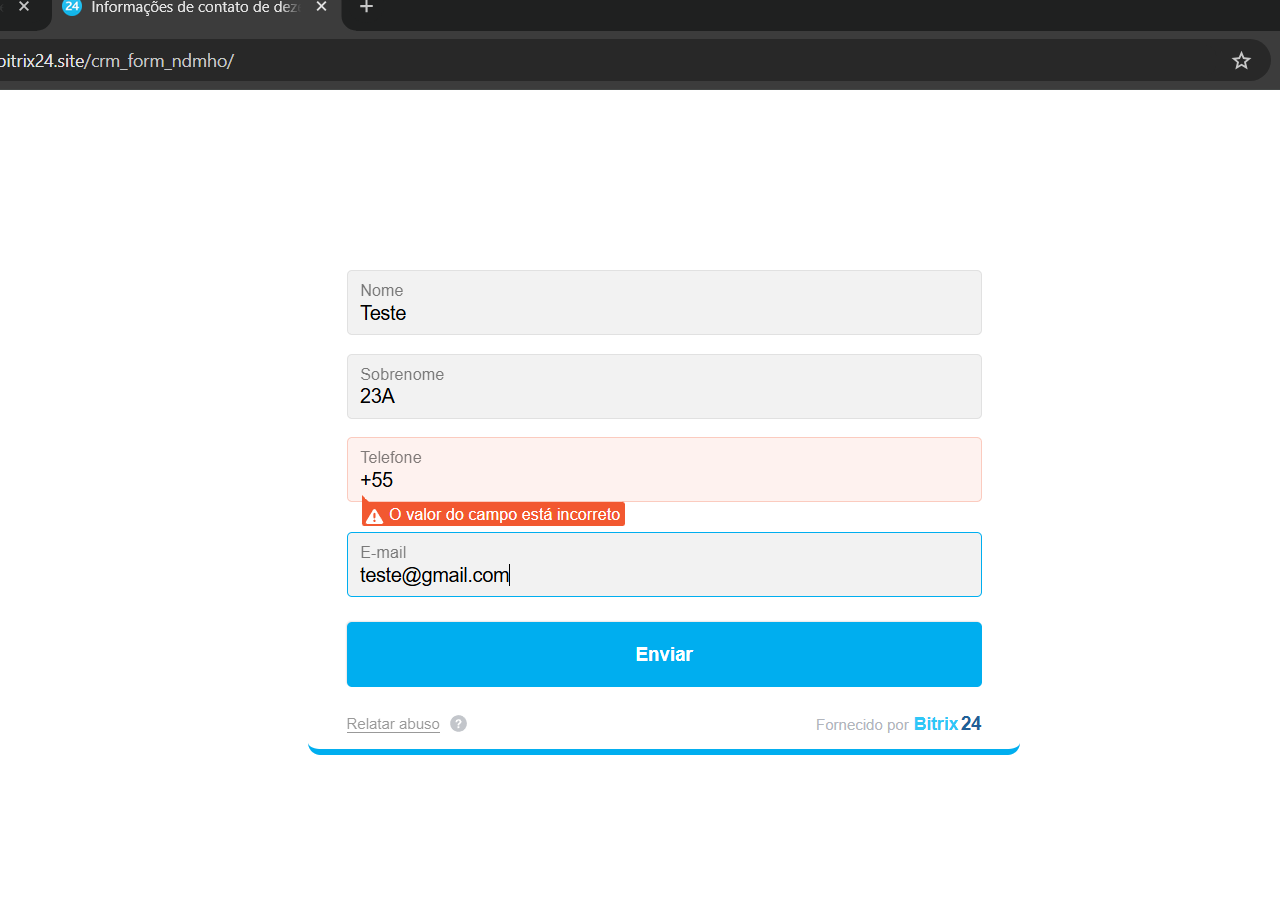1280x908 pixels.
Task: Close the "Informações de contato" tab
Action: (321, 7)
